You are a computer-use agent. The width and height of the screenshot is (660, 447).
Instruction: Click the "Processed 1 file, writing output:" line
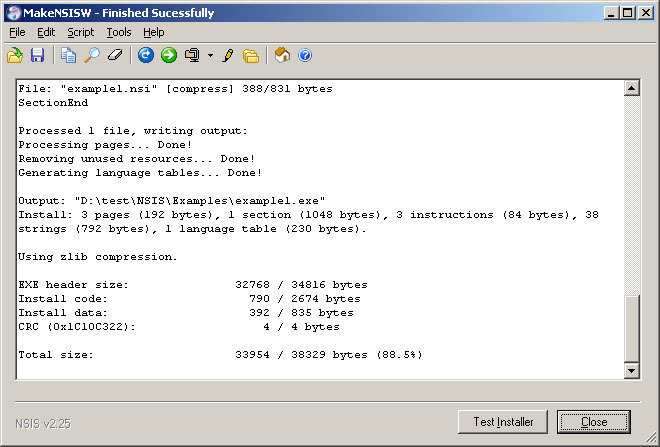coord(133,131)
